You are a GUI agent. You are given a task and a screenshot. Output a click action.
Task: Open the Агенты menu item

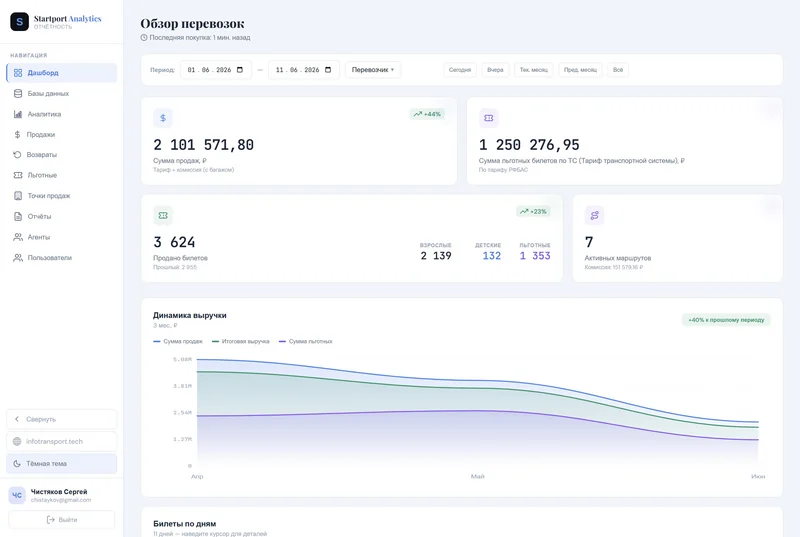pos(62,237)
